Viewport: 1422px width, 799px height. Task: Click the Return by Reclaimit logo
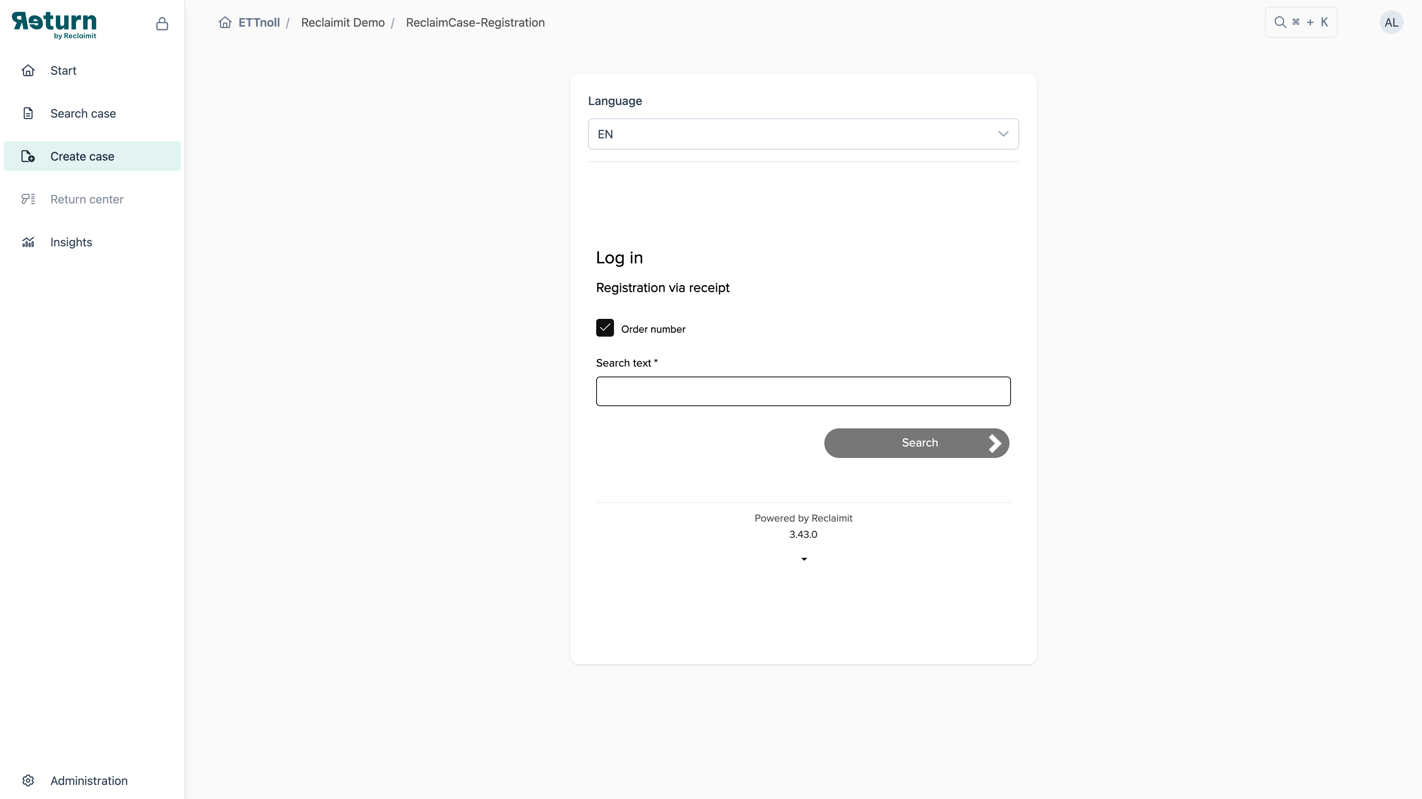click(x=54, y=25)
